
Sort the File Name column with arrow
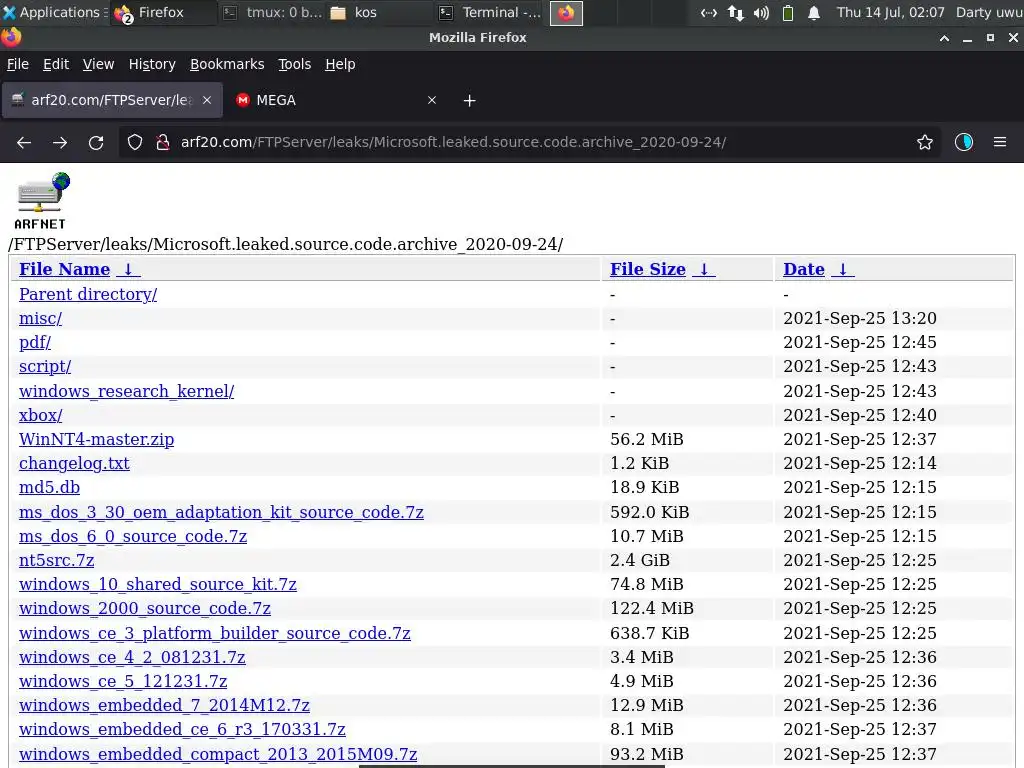pos(128,269)
